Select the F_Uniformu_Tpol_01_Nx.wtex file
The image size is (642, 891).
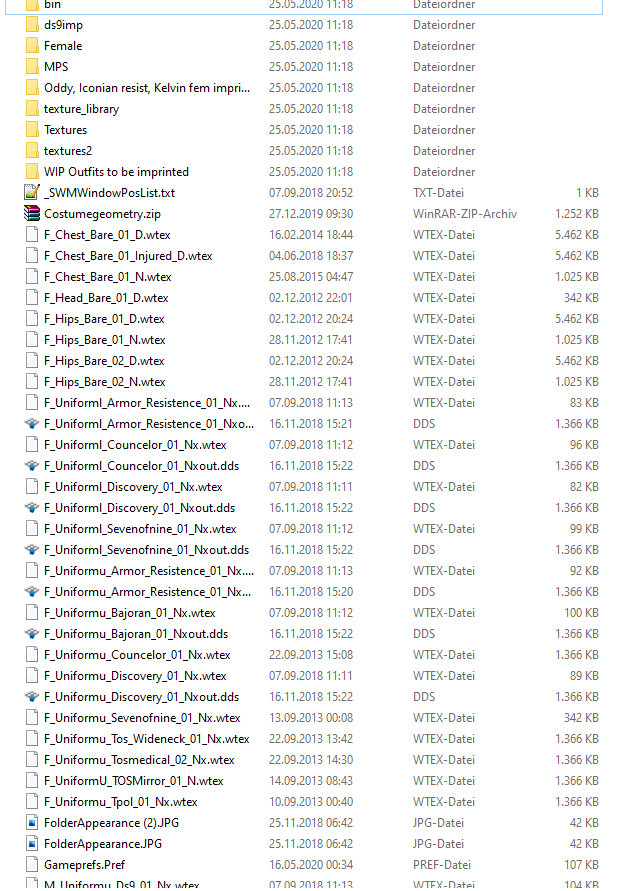coord(120,802)
